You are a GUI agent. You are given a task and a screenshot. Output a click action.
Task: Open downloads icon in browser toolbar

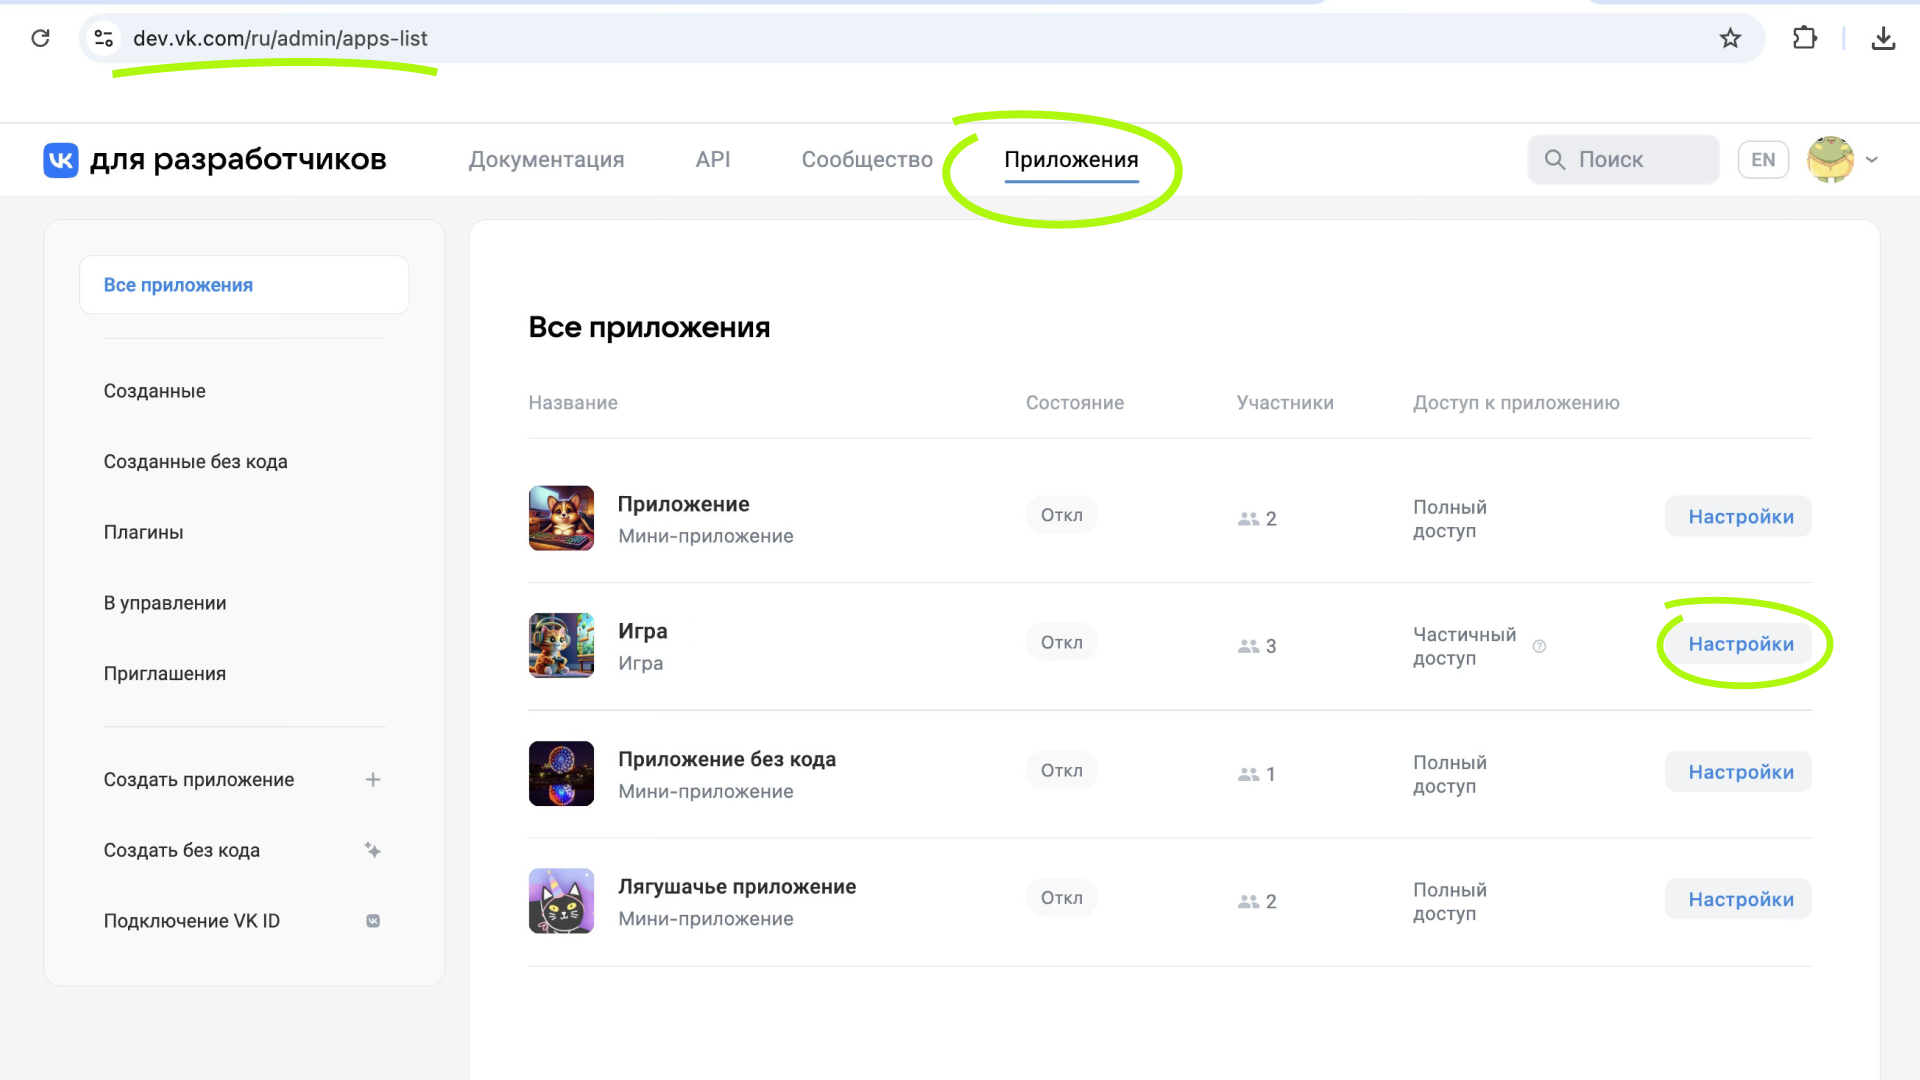pos(1883,38)
